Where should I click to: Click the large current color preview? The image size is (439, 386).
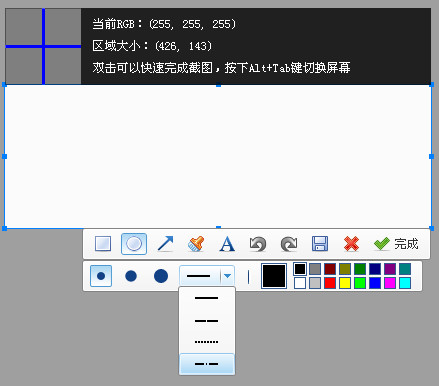pos(274,276)
